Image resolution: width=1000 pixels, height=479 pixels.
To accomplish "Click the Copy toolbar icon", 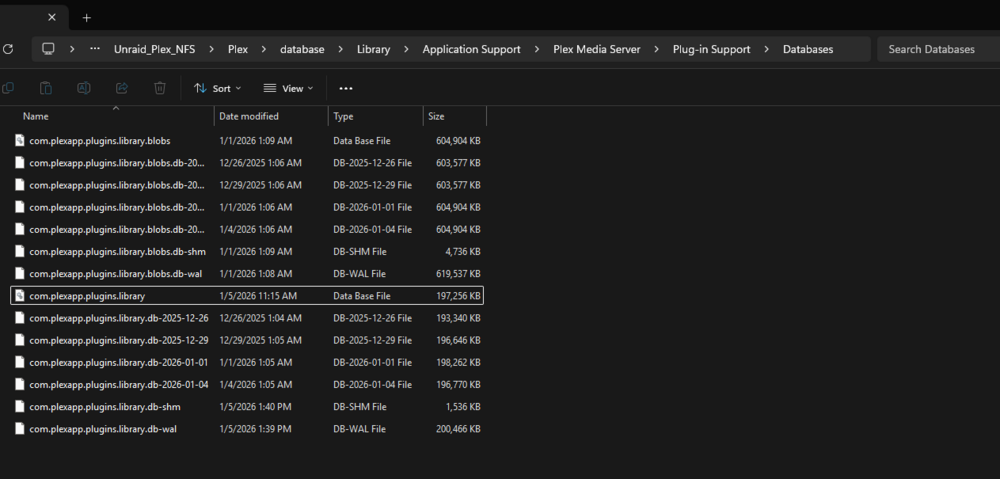I will [x=8, y=88].
